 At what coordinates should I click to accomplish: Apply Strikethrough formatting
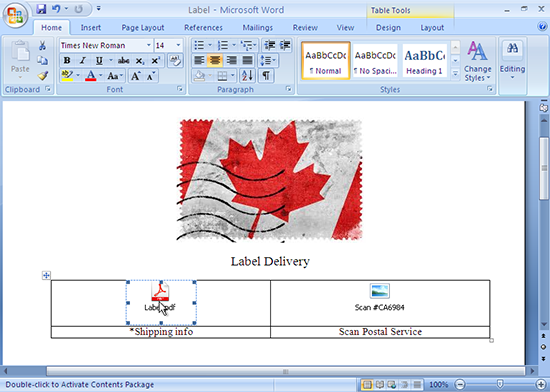point(123,61)
